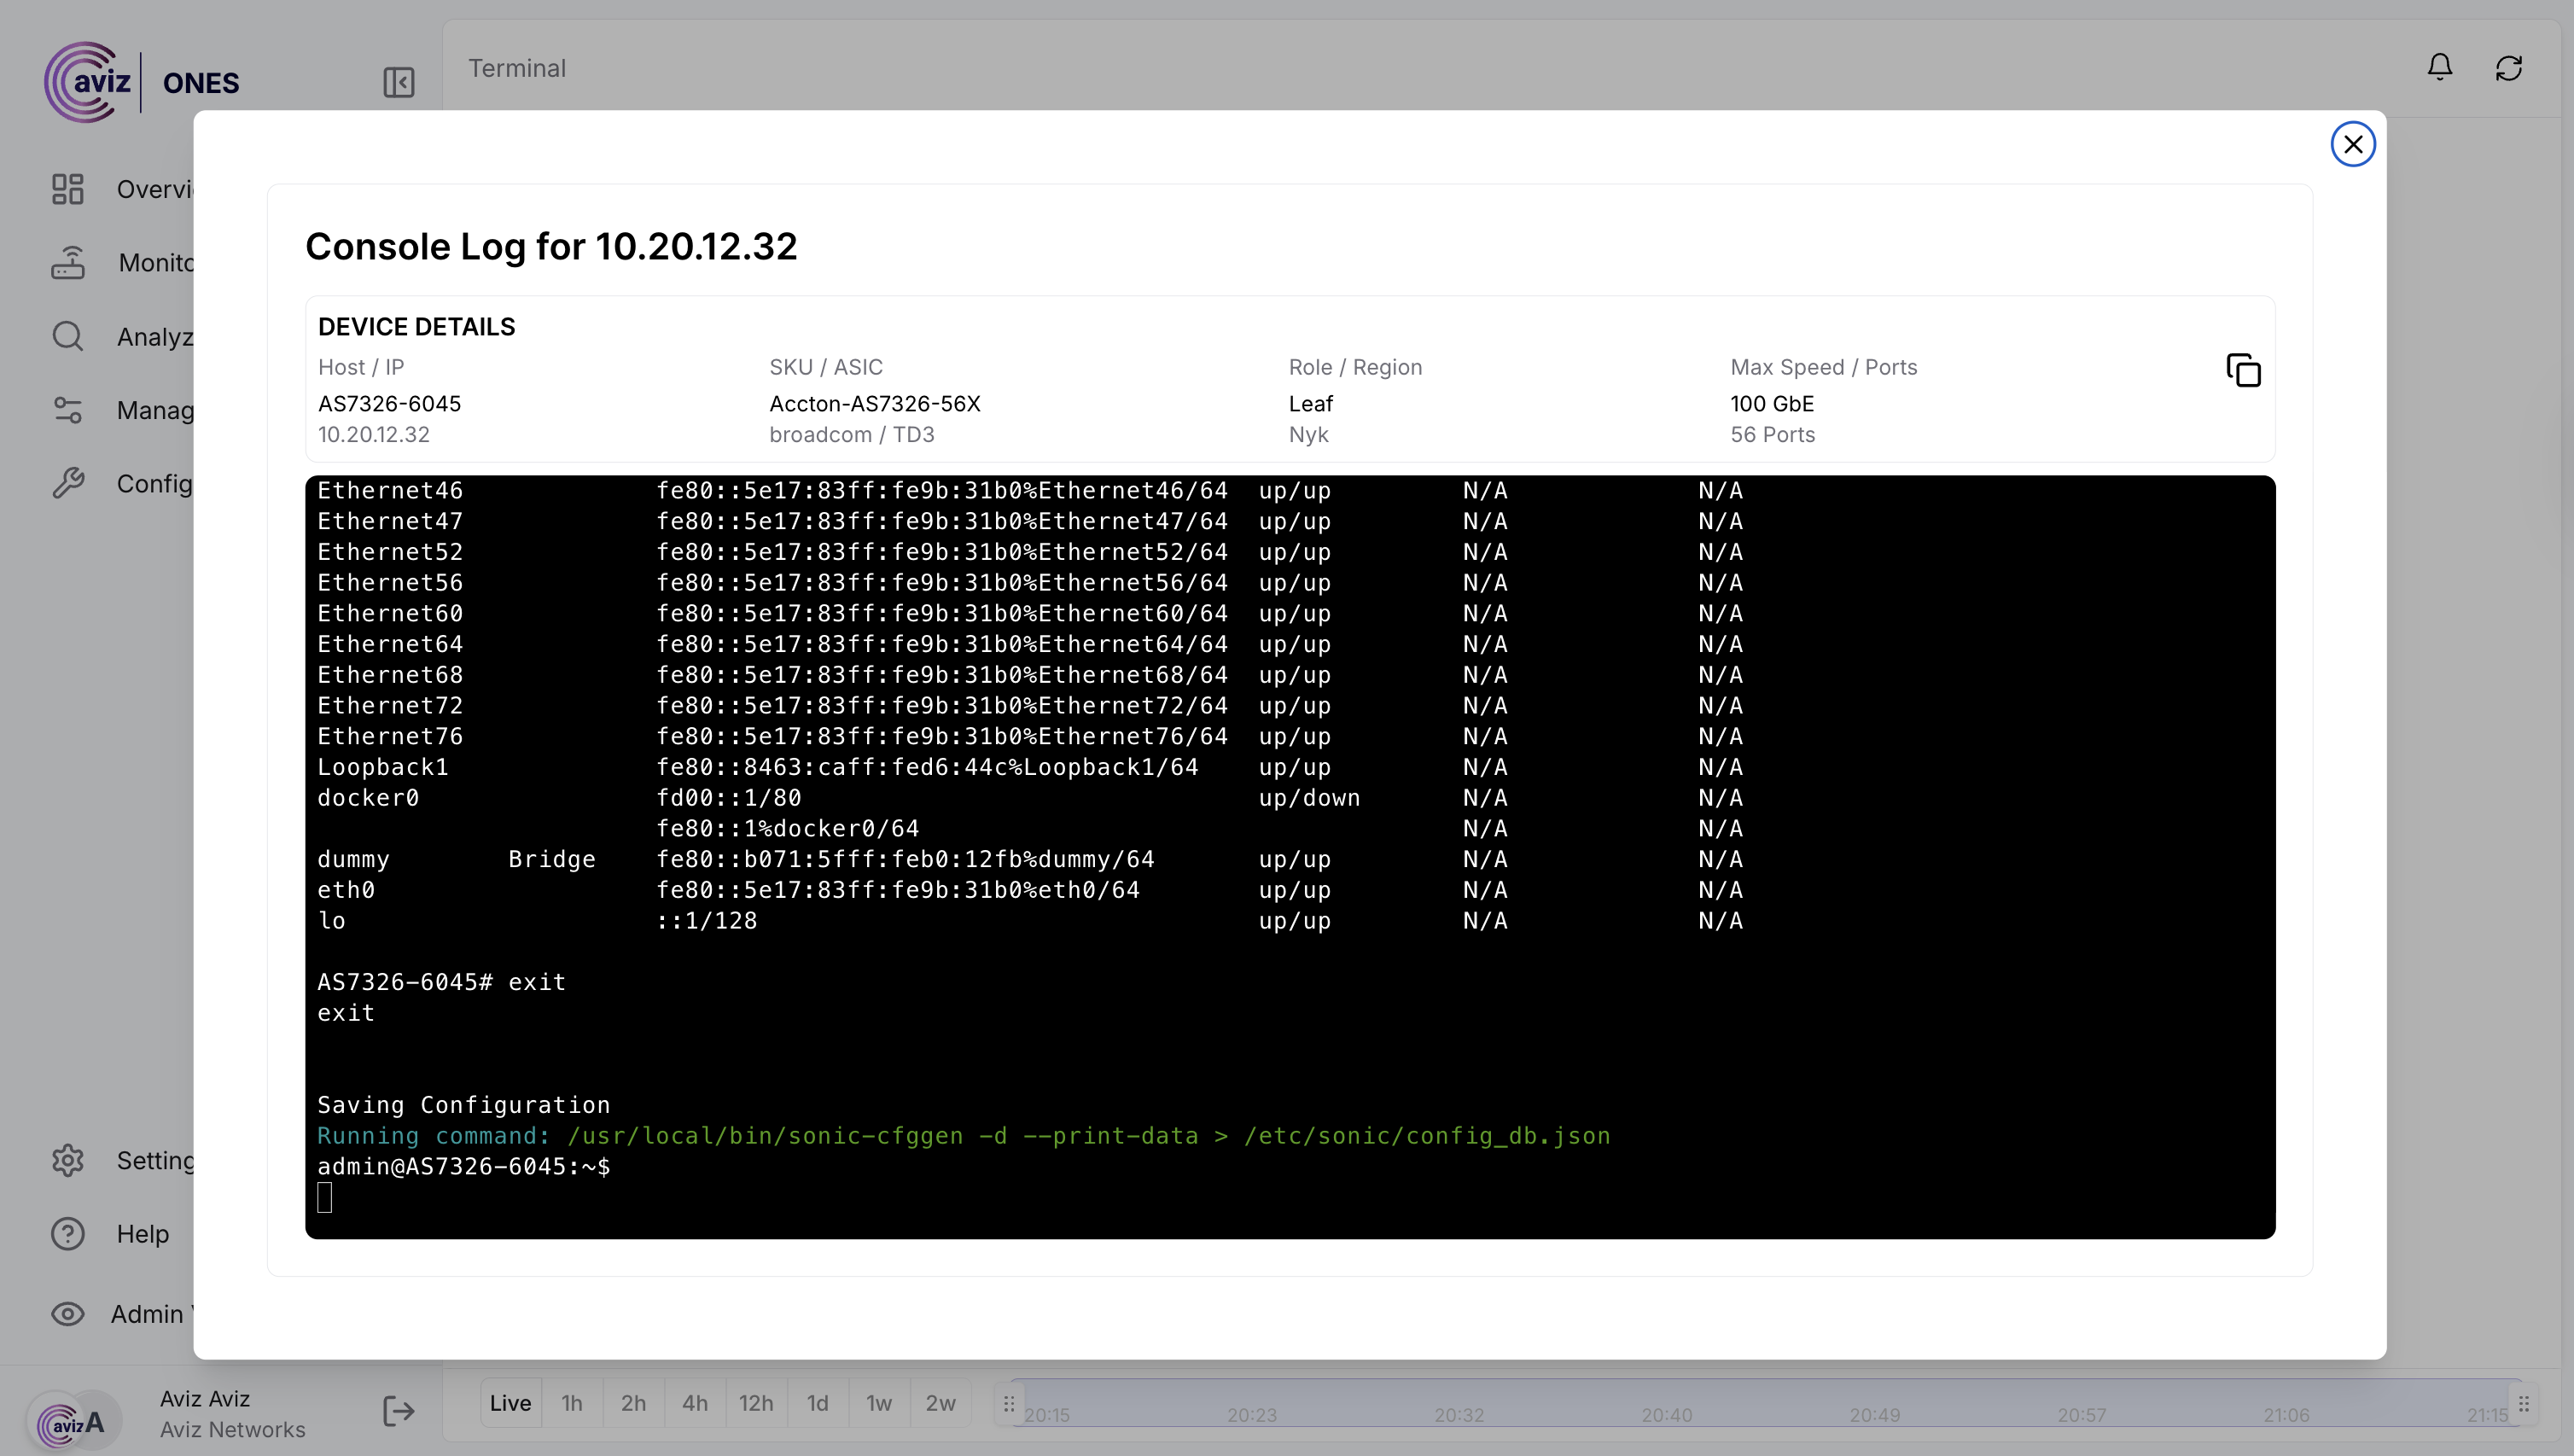Select the Live time range

(x=510, y=1403)
